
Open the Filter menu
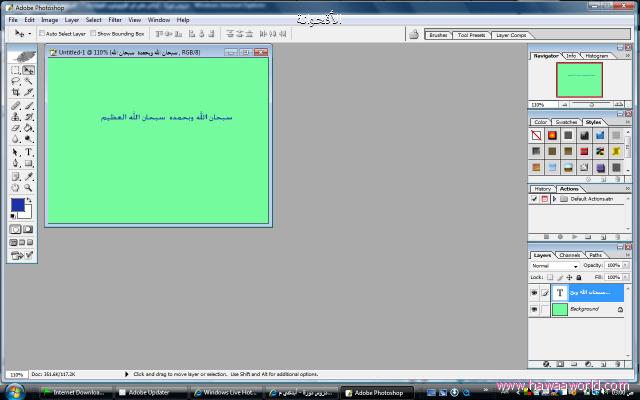click(115, 19)
